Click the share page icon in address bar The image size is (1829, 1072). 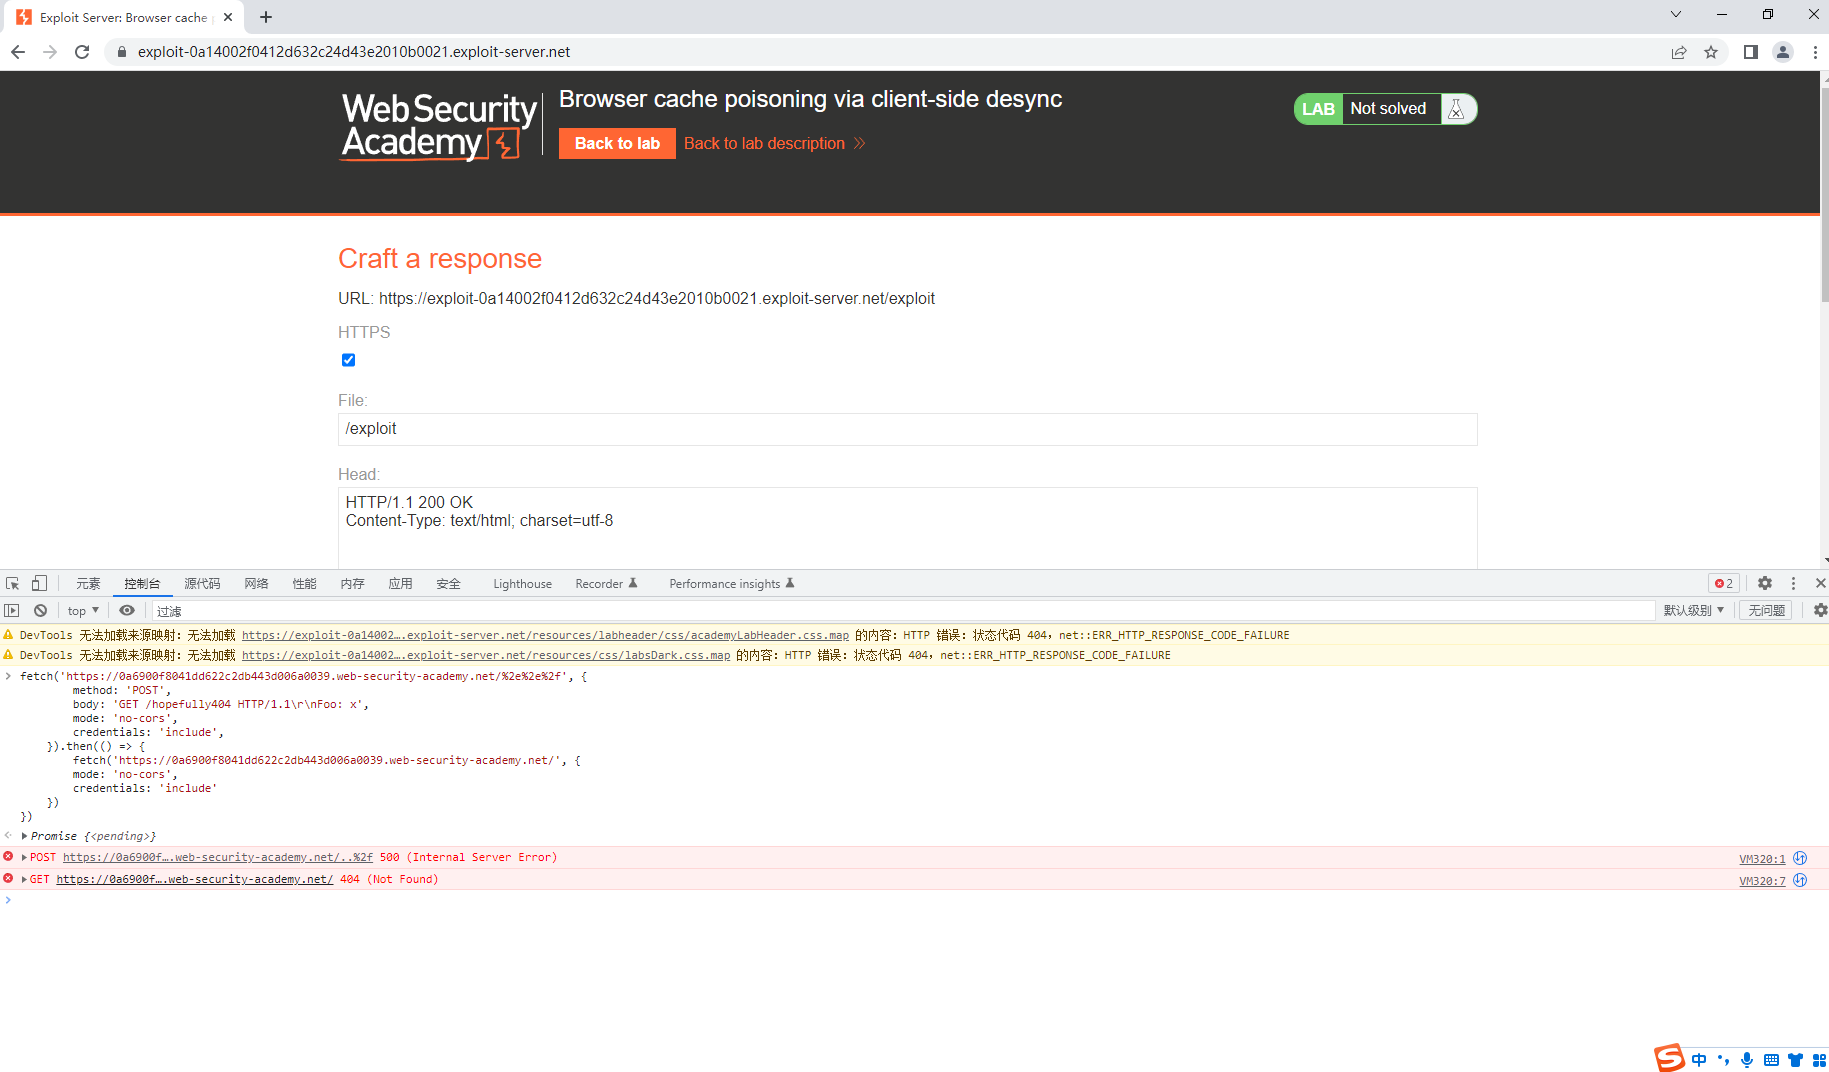click(x=1679, y=52)
